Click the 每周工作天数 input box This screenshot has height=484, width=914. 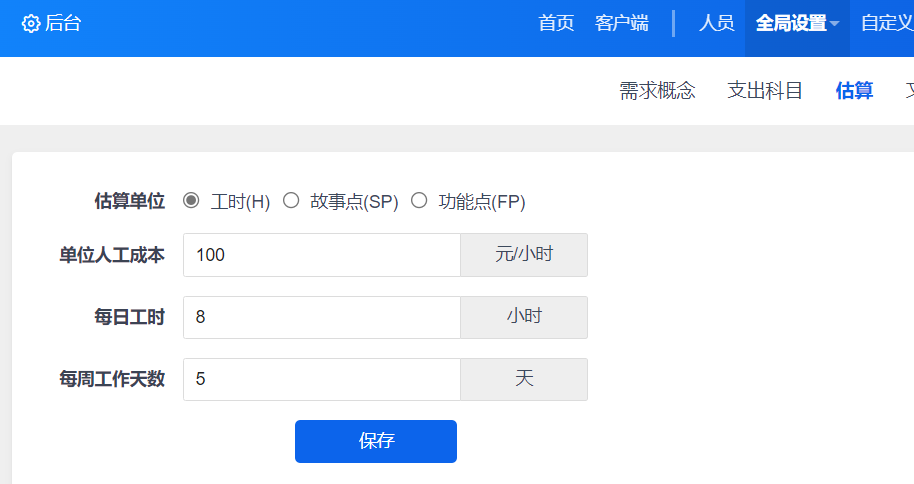pyautogui.click(x=321, y=379)
